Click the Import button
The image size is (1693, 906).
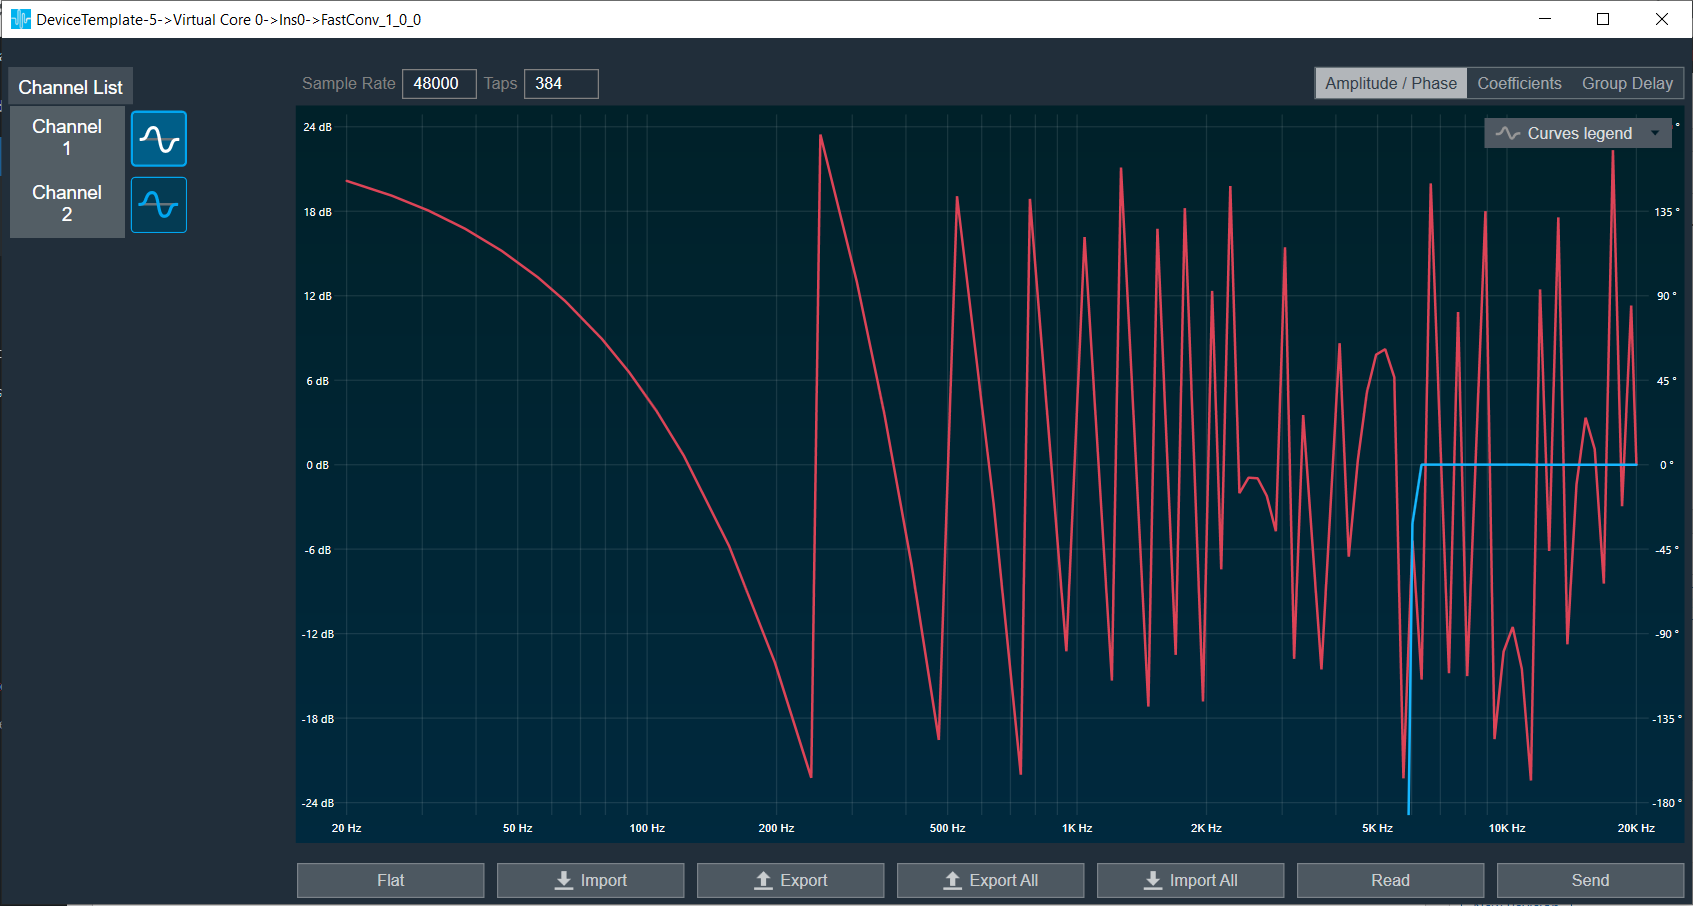[591, 880]
